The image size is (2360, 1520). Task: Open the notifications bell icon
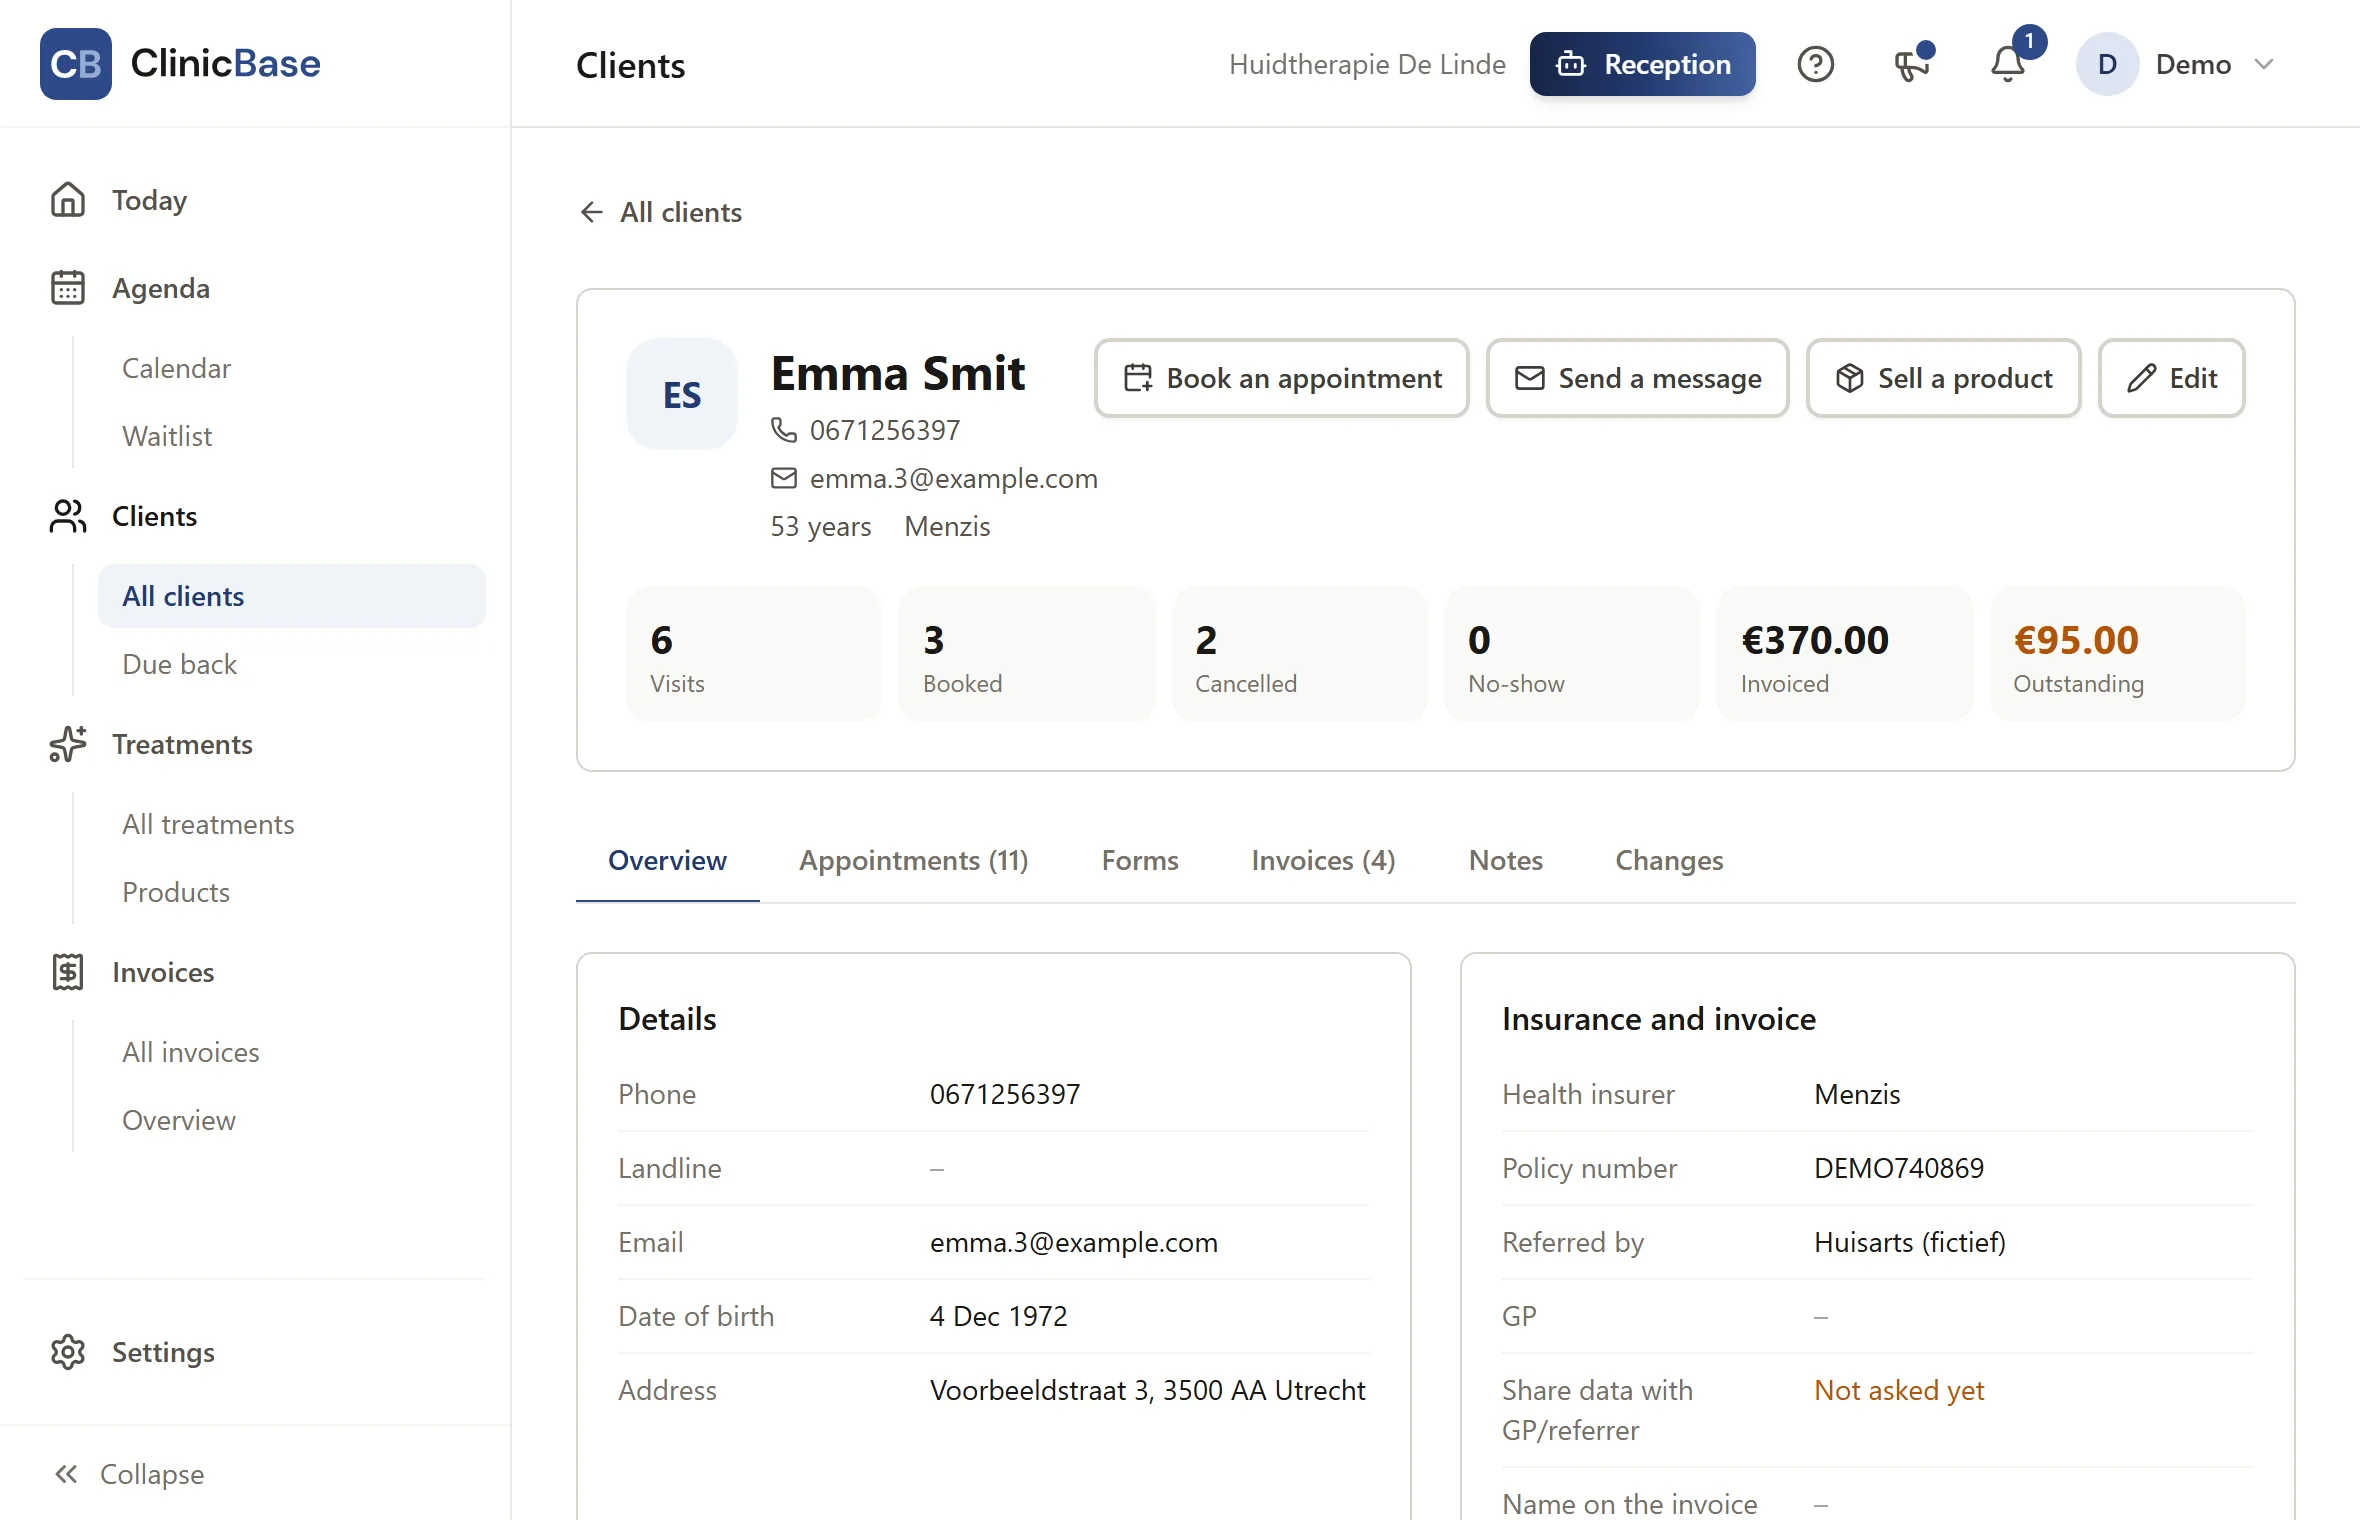point(2007,65)
